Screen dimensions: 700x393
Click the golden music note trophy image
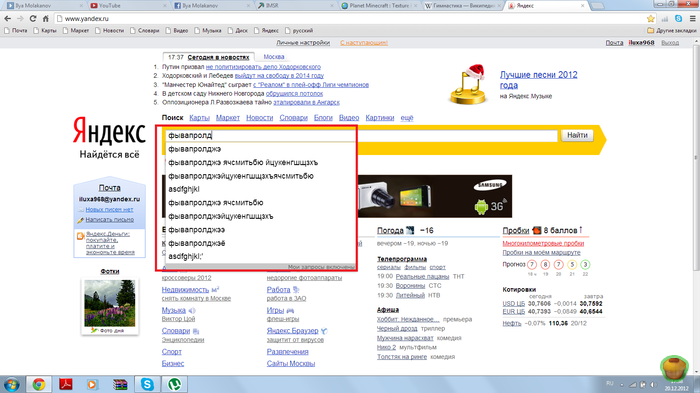468,85
